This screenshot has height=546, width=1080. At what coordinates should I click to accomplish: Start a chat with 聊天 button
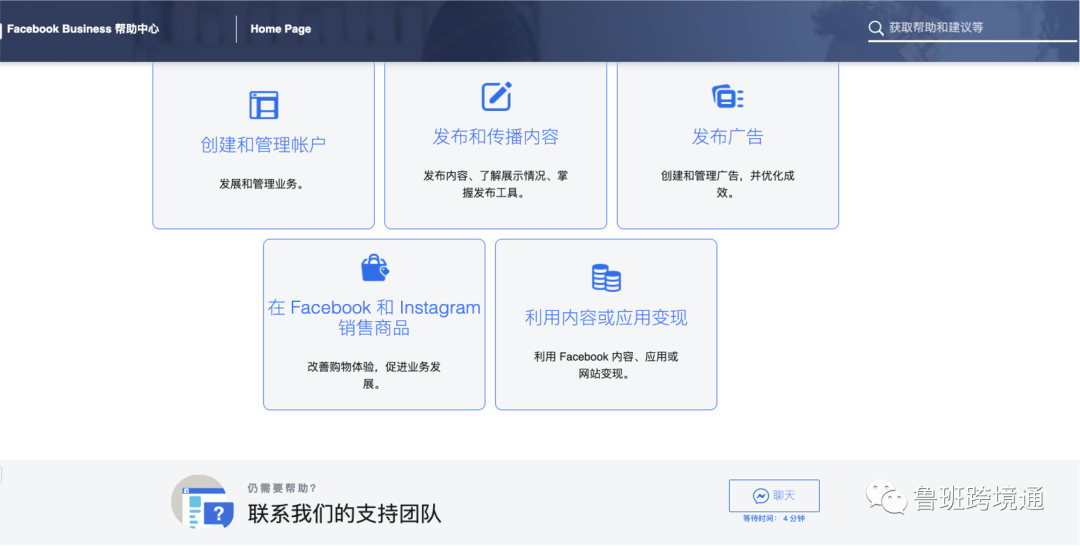coord(774,496)
